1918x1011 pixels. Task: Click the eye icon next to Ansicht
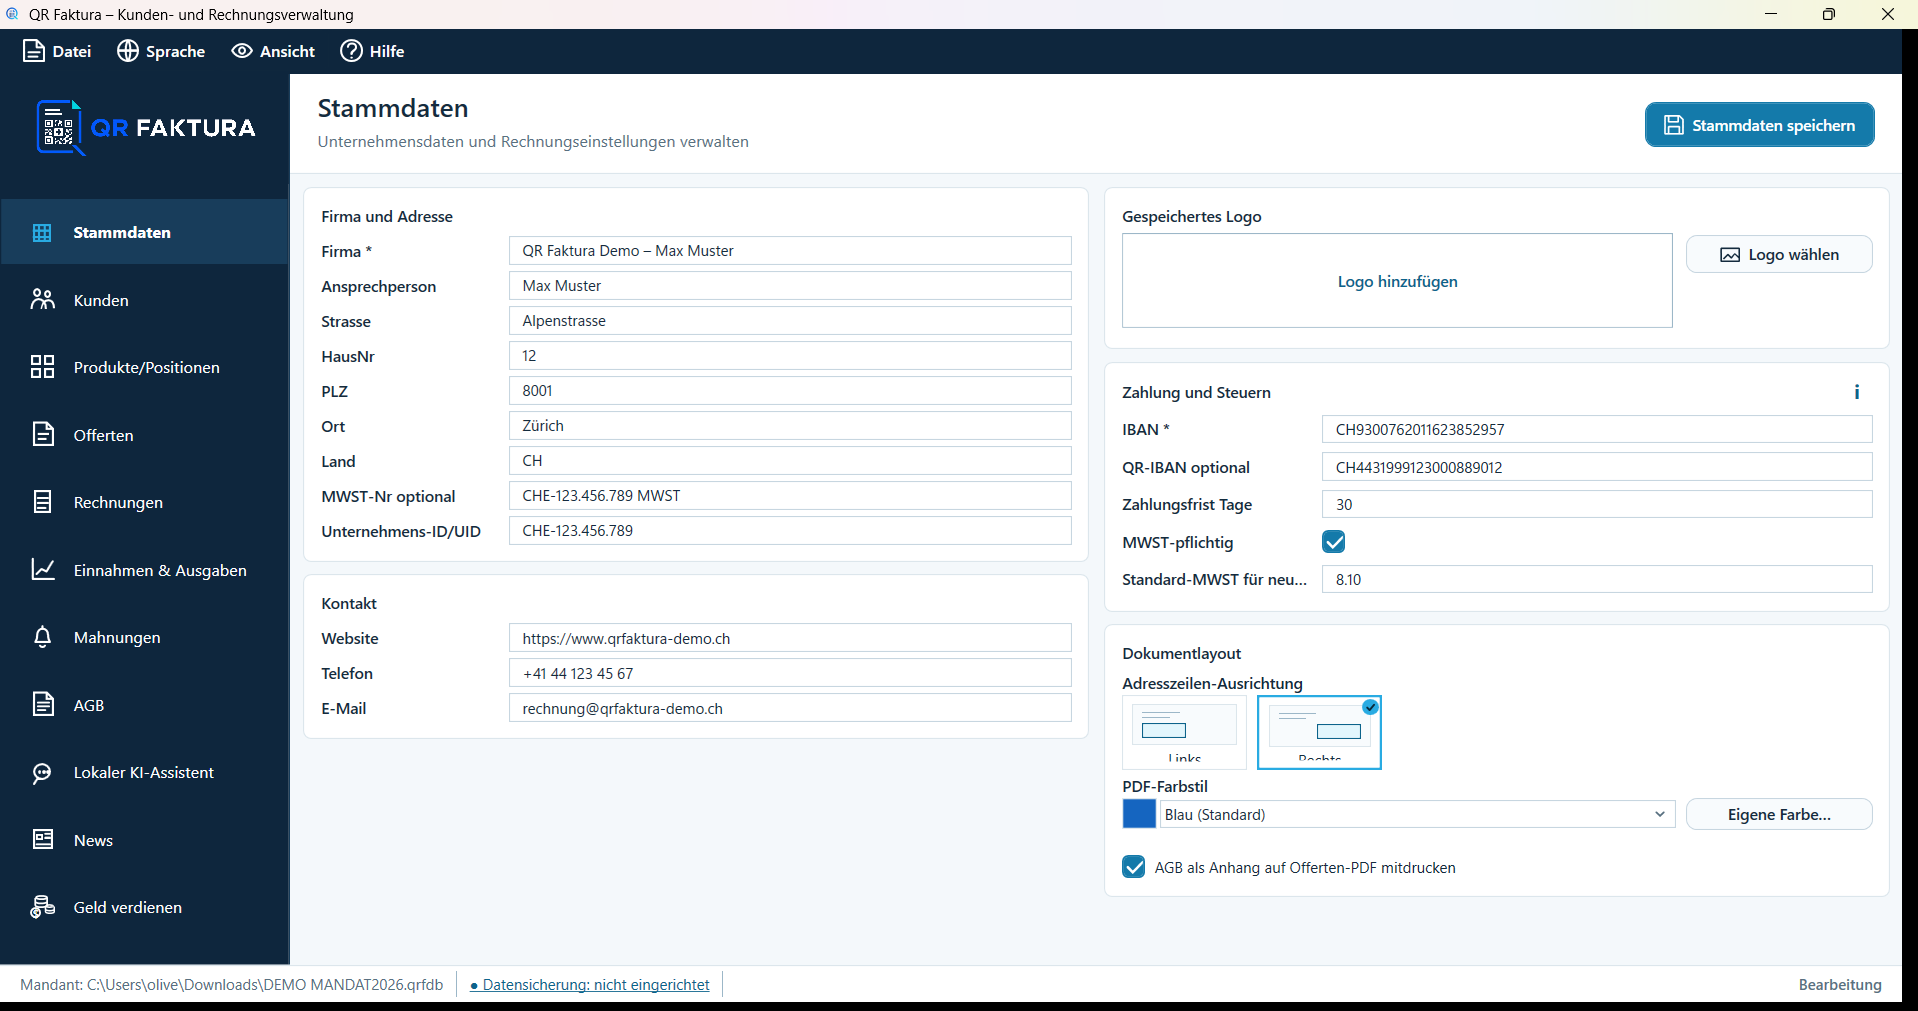point(242,51)
